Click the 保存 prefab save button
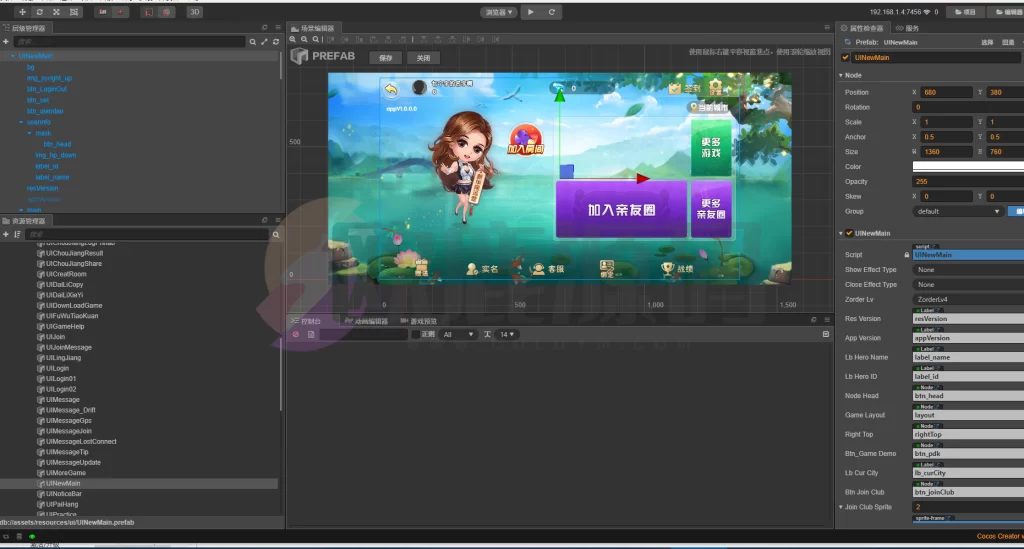 [386, 58]
